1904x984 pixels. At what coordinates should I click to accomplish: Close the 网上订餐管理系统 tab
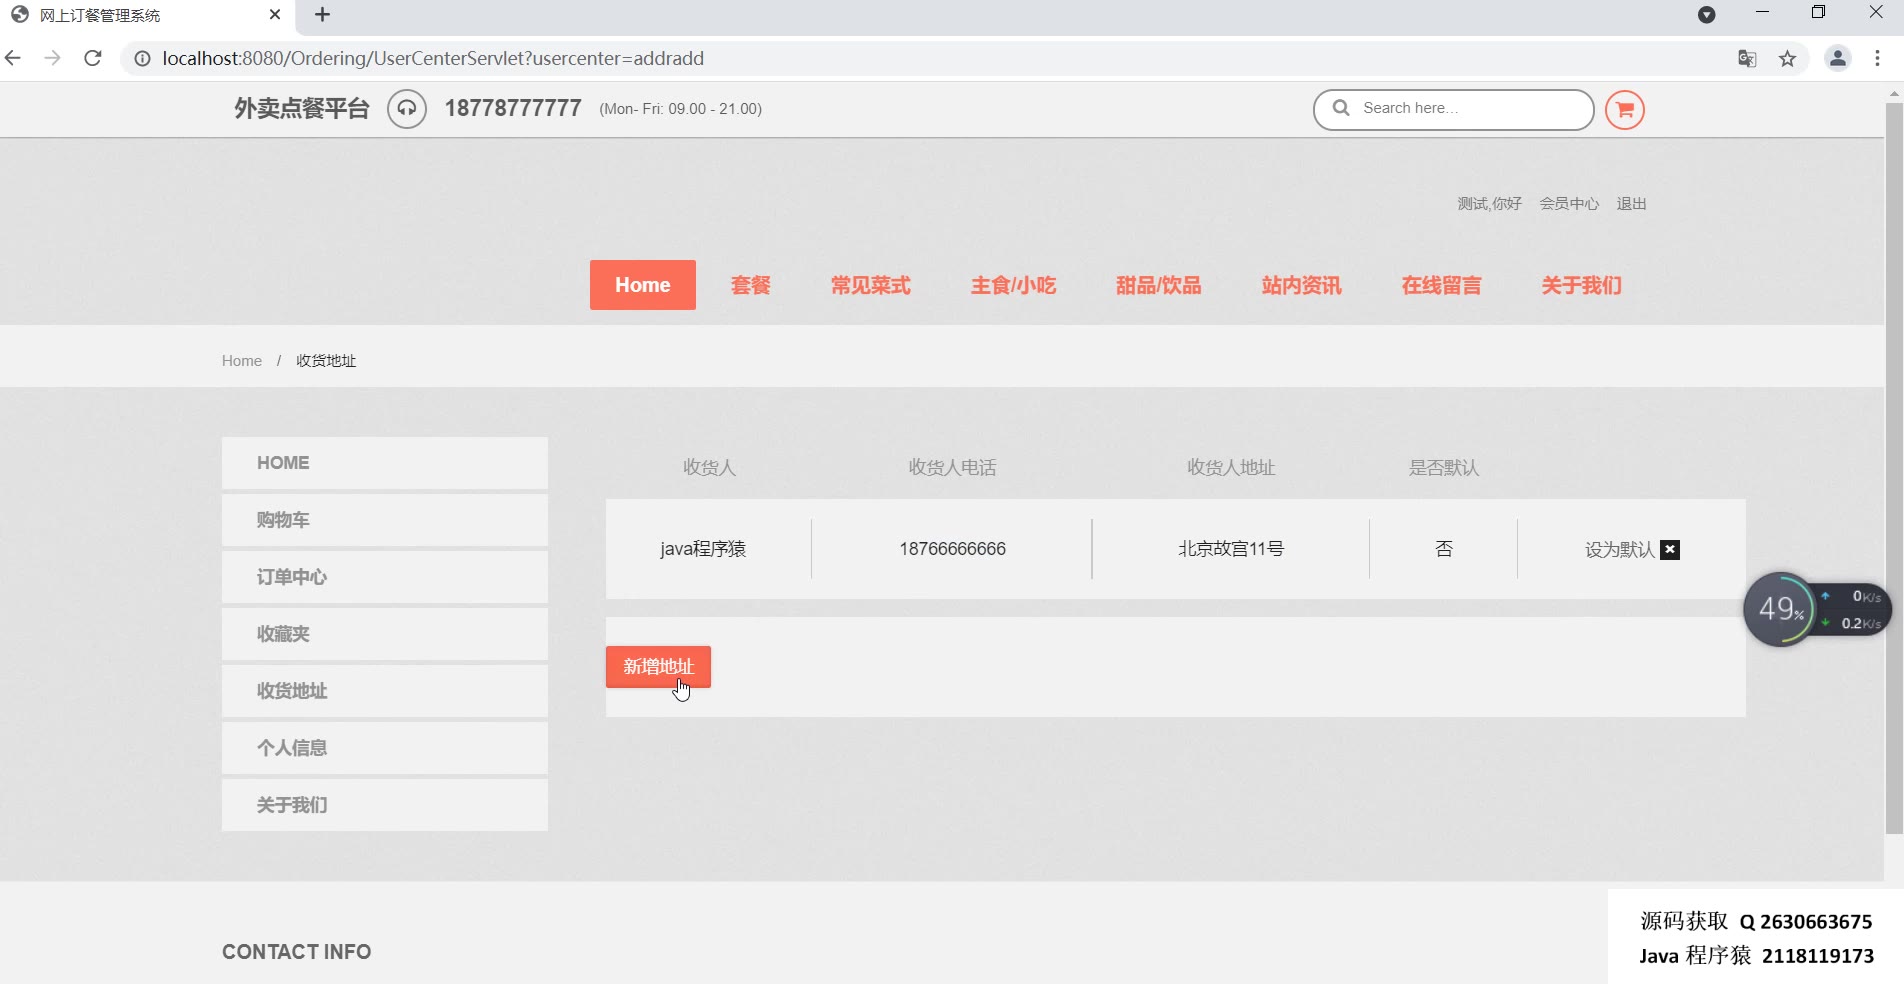point(275,15)
